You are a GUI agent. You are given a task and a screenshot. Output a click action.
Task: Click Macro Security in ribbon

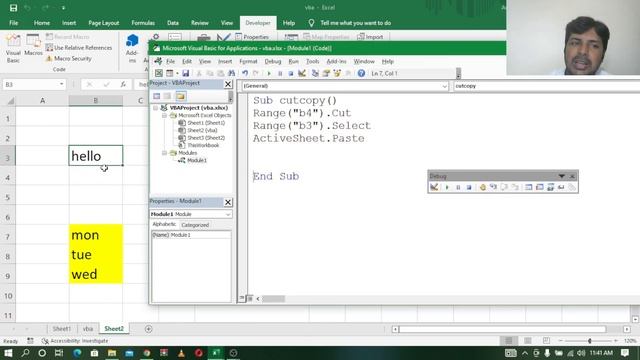[x=69, y=59]
